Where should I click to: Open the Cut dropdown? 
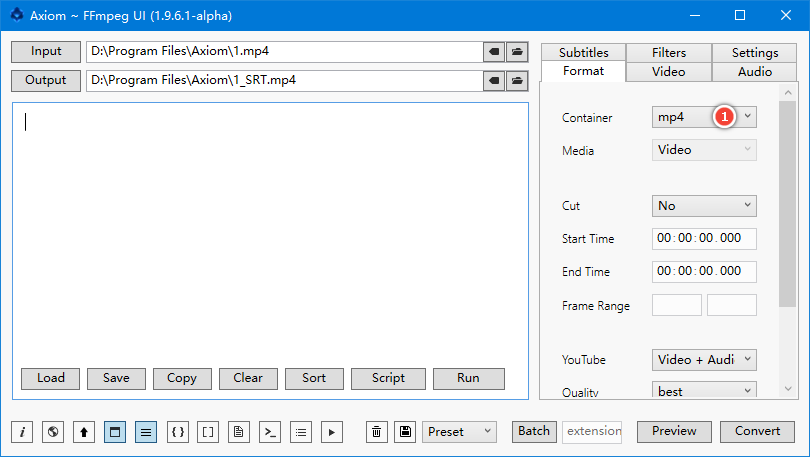click(704, 206)
